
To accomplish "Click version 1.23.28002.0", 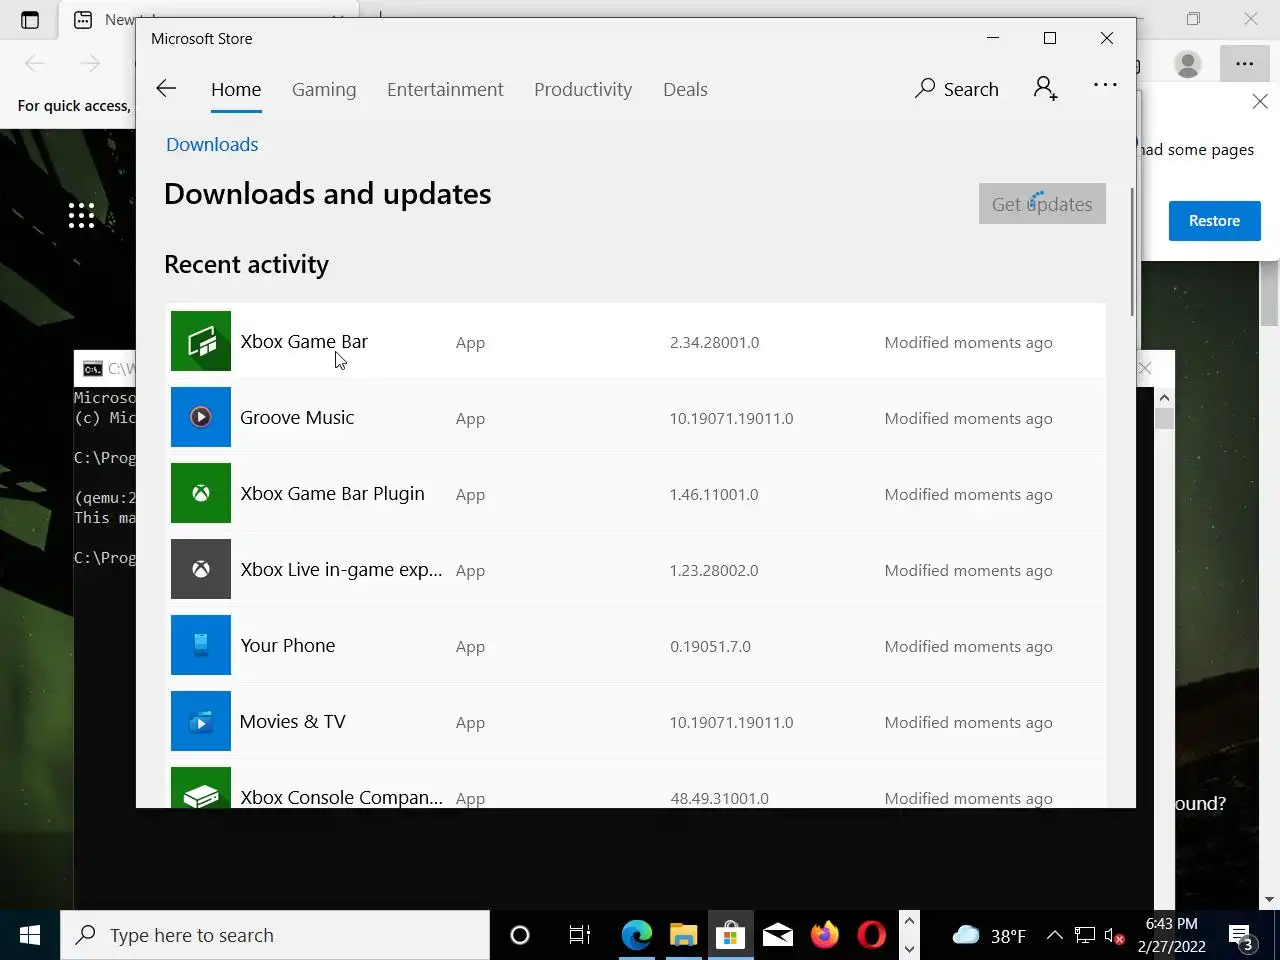I will [714, 570].
